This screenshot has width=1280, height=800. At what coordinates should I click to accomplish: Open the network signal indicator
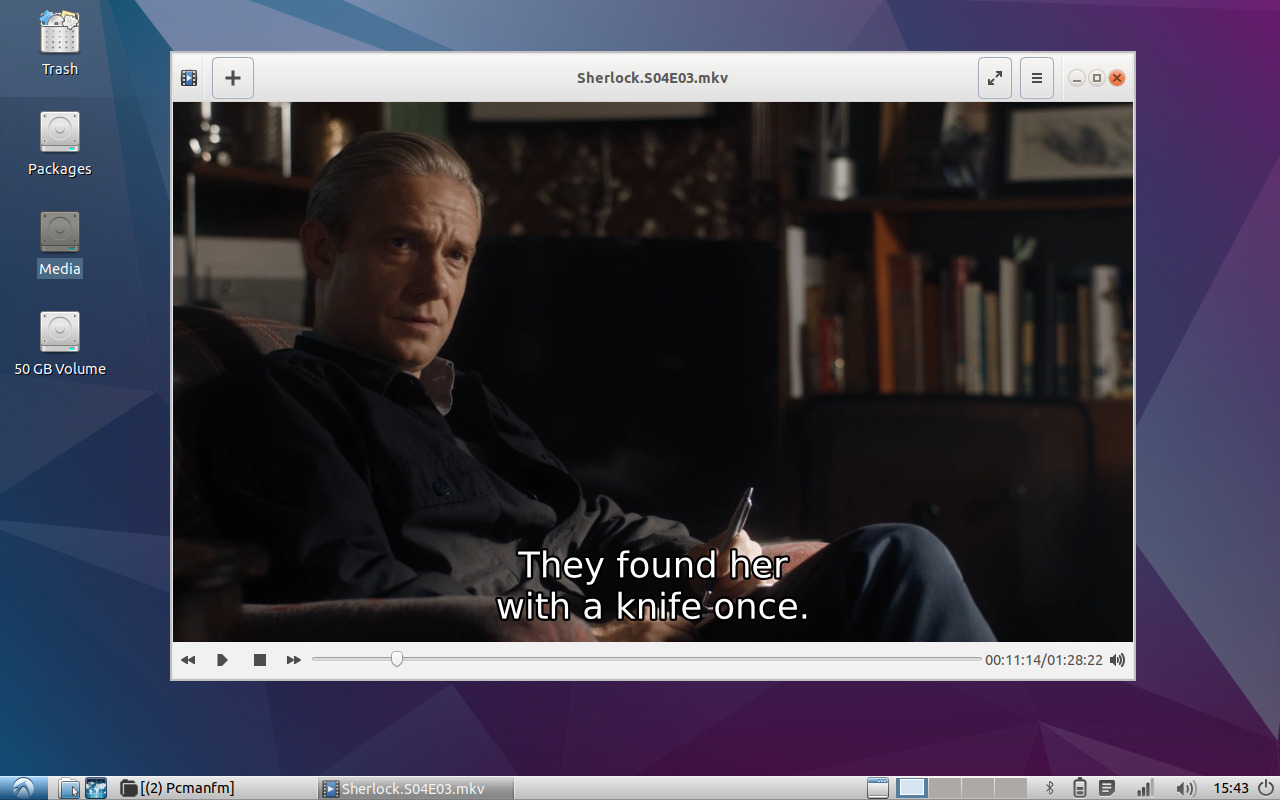click(1145, 788)
